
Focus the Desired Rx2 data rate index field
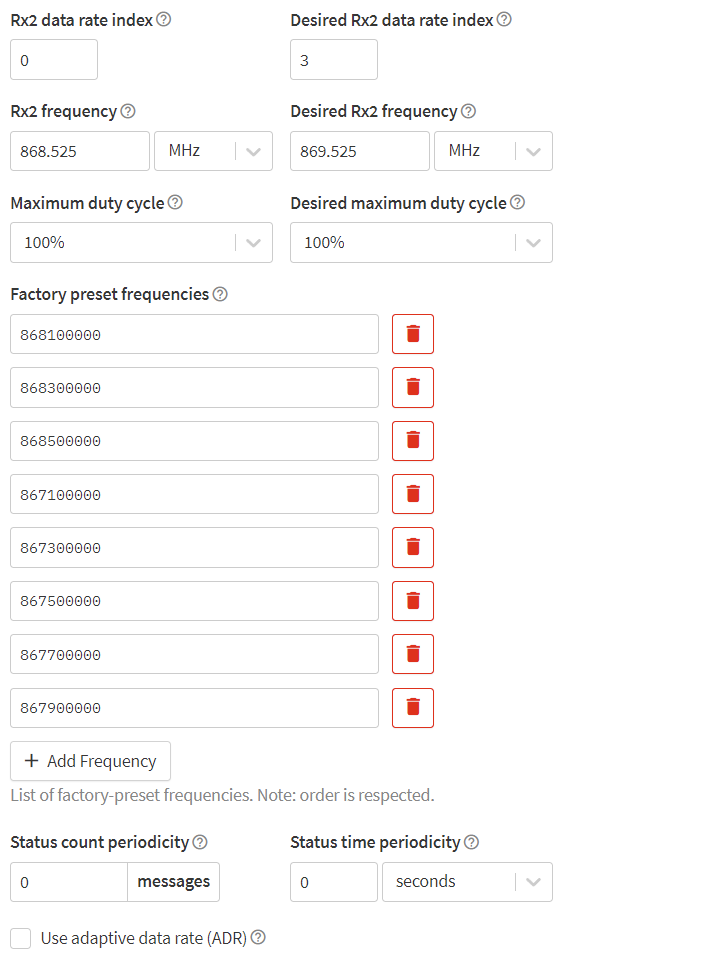pos(334,59)
